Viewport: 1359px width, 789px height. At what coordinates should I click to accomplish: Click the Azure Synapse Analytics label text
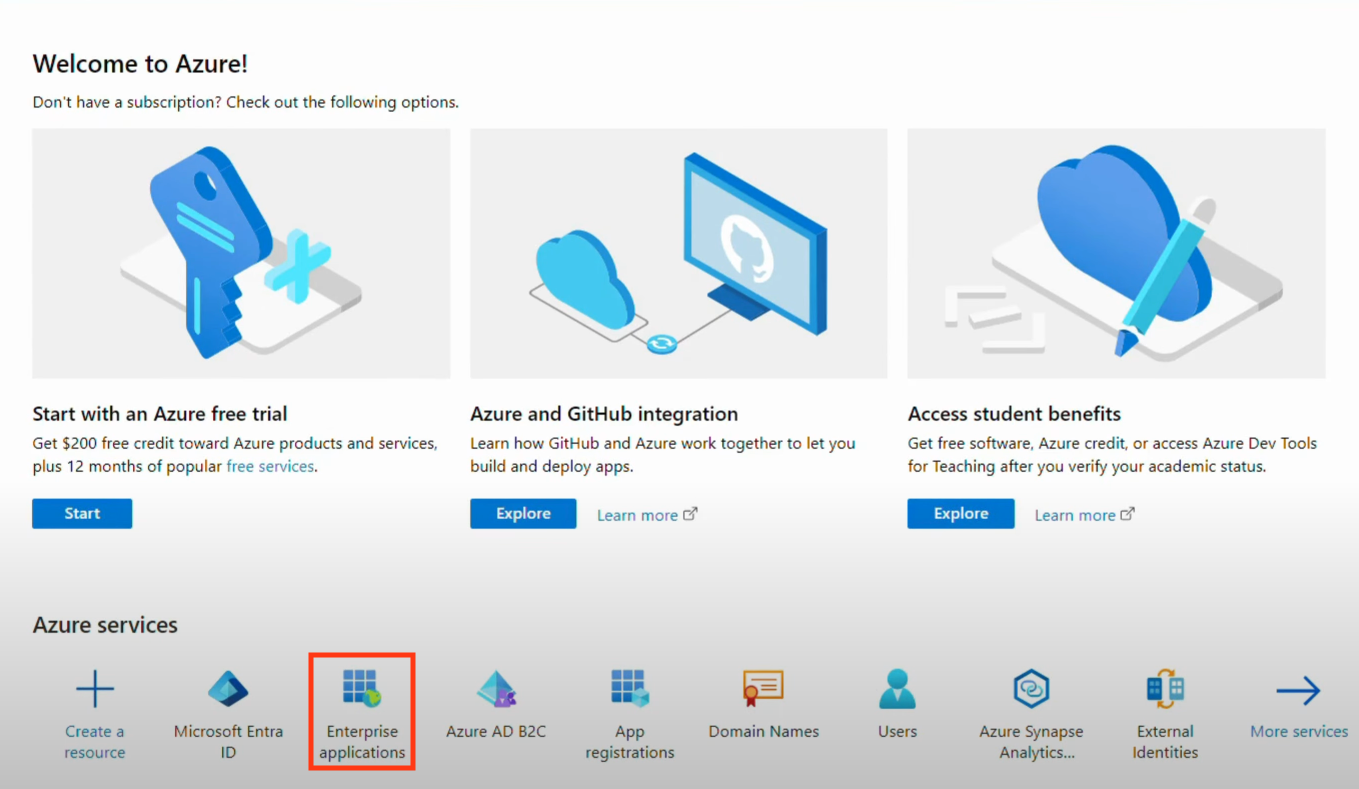tap(1031, 742)
